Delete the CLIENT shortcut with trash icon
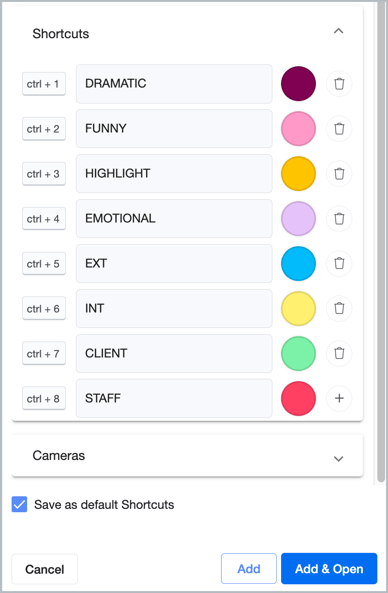Viewport: 388px width, 593px height. pos(339,353)
